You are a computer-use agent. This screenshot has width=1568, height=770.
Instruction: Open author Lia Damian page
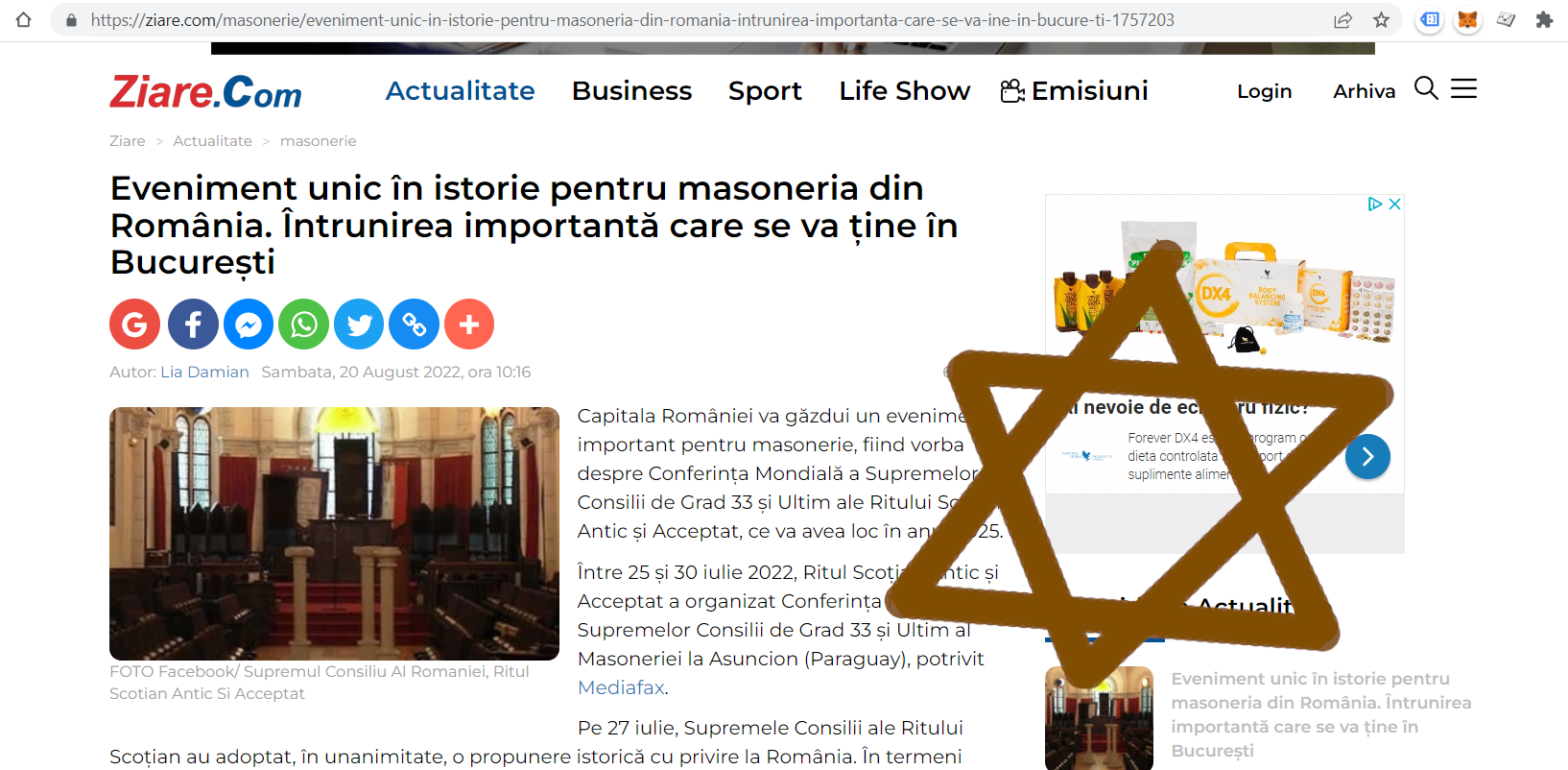click(205, 372)
